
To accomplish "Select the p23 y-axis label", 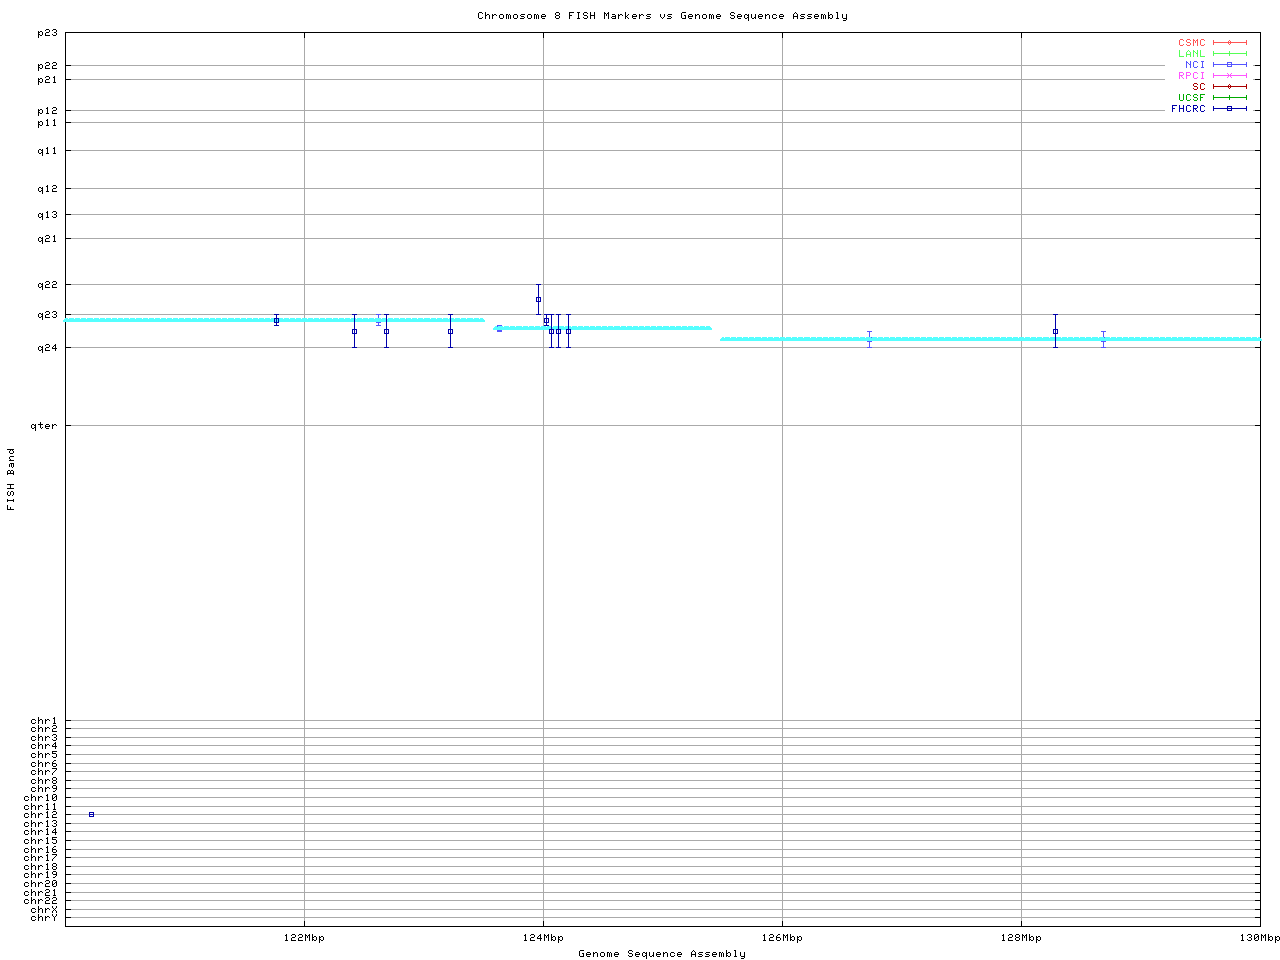I will coord(48,33).
